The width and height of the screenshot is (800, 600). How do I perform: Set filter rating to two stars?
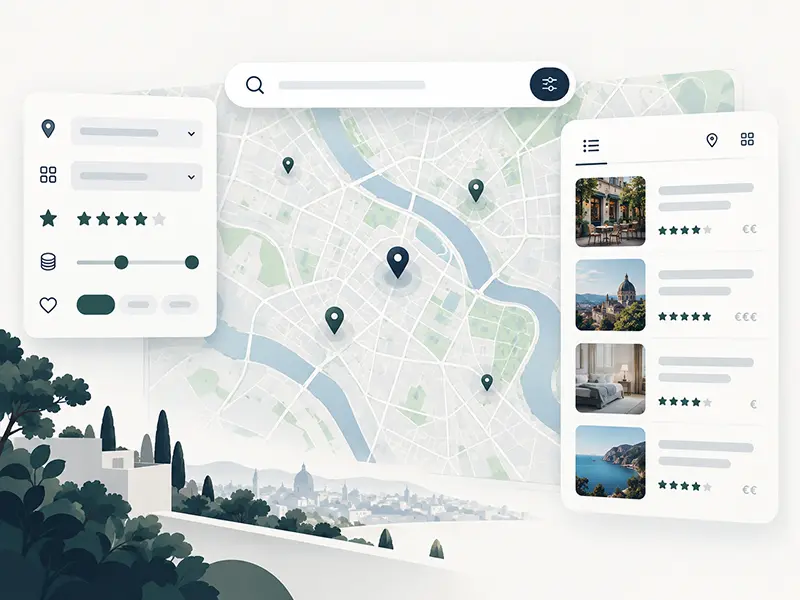click(103, 219)
